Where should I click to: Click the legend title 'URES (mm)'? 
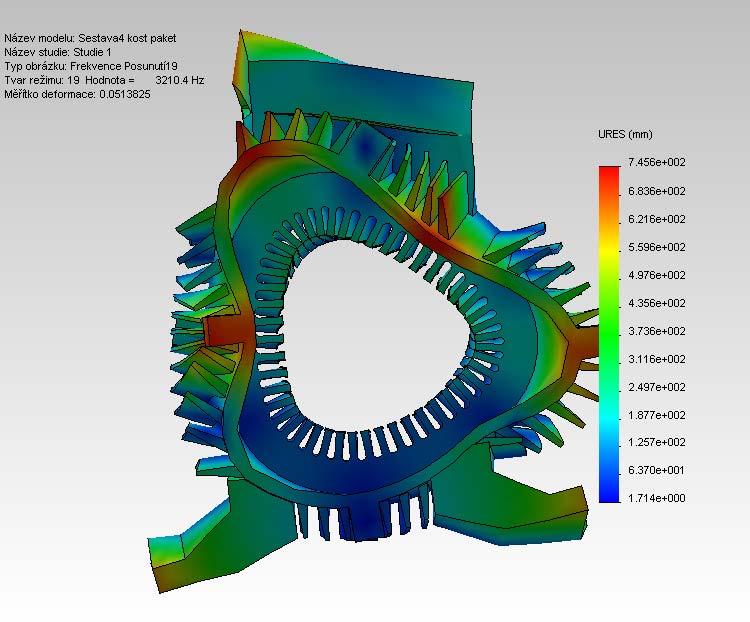tap(625, 134)
